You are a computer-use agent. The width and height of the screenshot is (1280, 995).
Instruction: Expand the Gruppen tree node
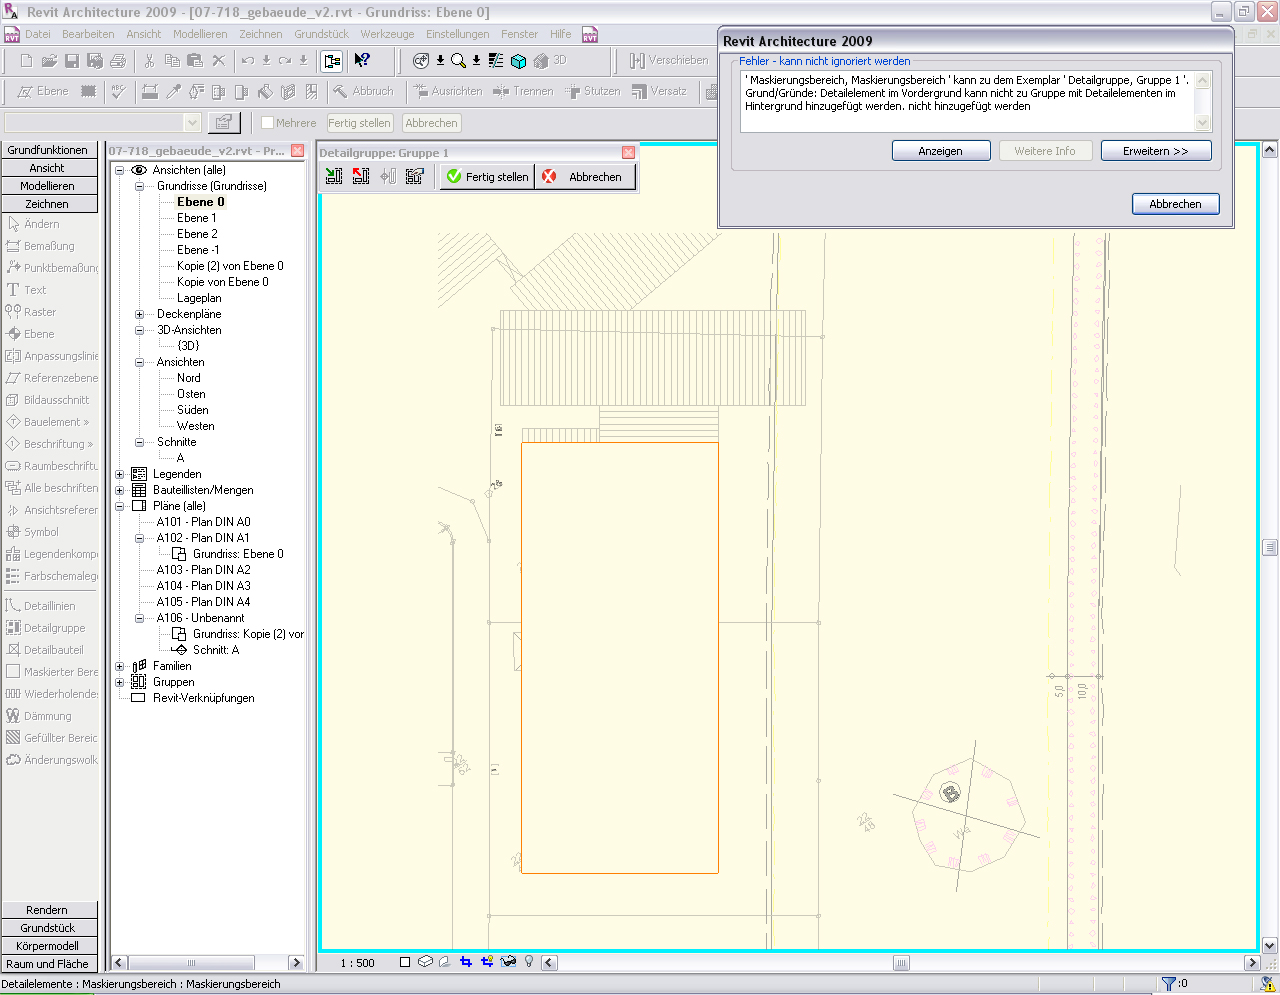coord(119,682)
